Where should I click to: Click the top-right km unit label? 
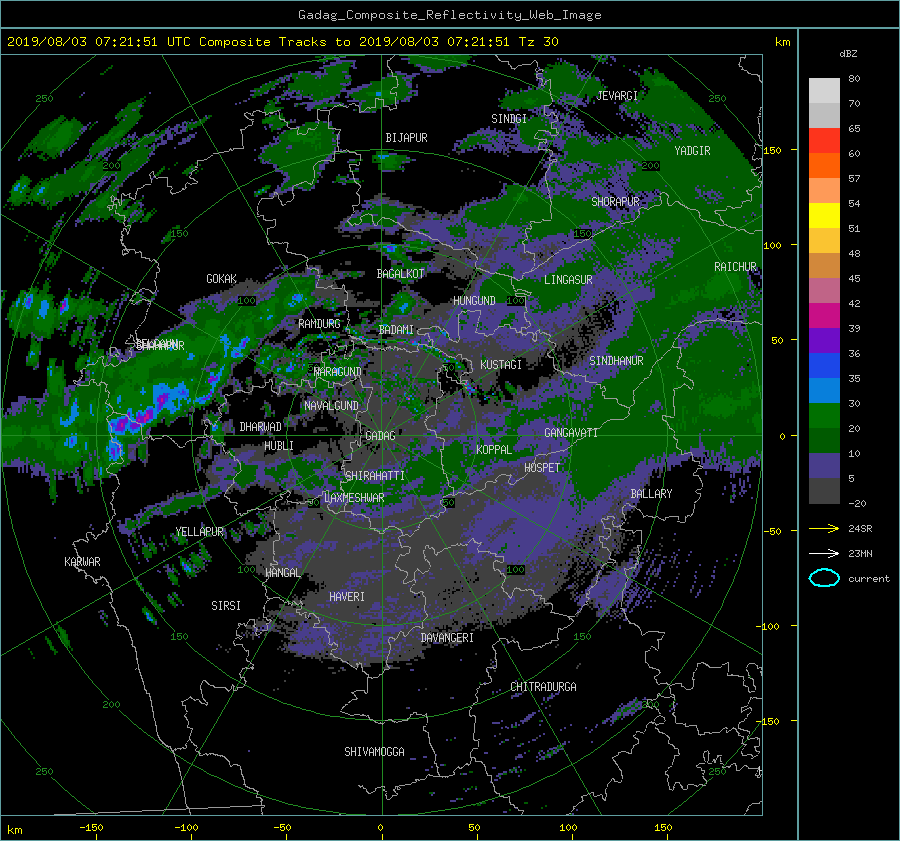point(782,42)
